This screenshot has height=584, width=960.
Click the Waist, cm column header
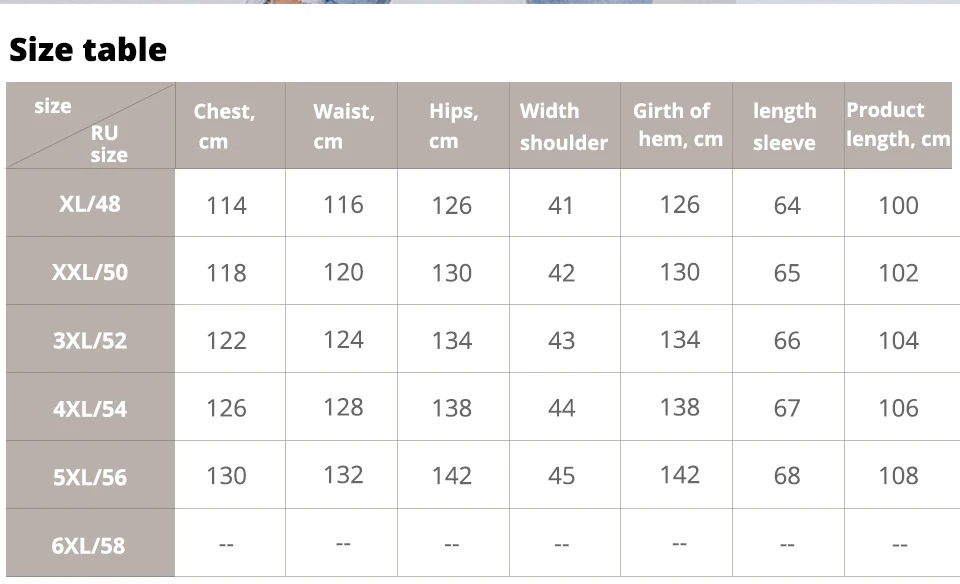tap(343, 126)
